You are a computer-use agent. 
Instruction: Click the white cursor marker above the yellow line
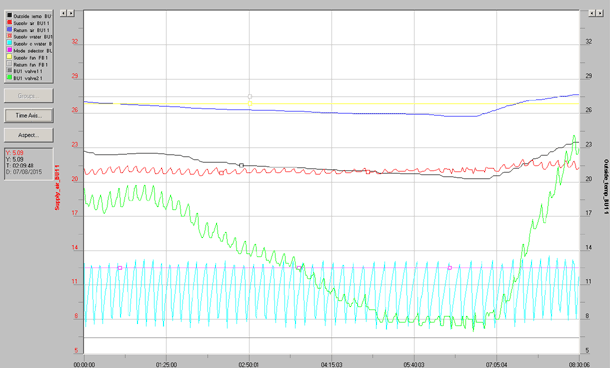coord(250,96)
